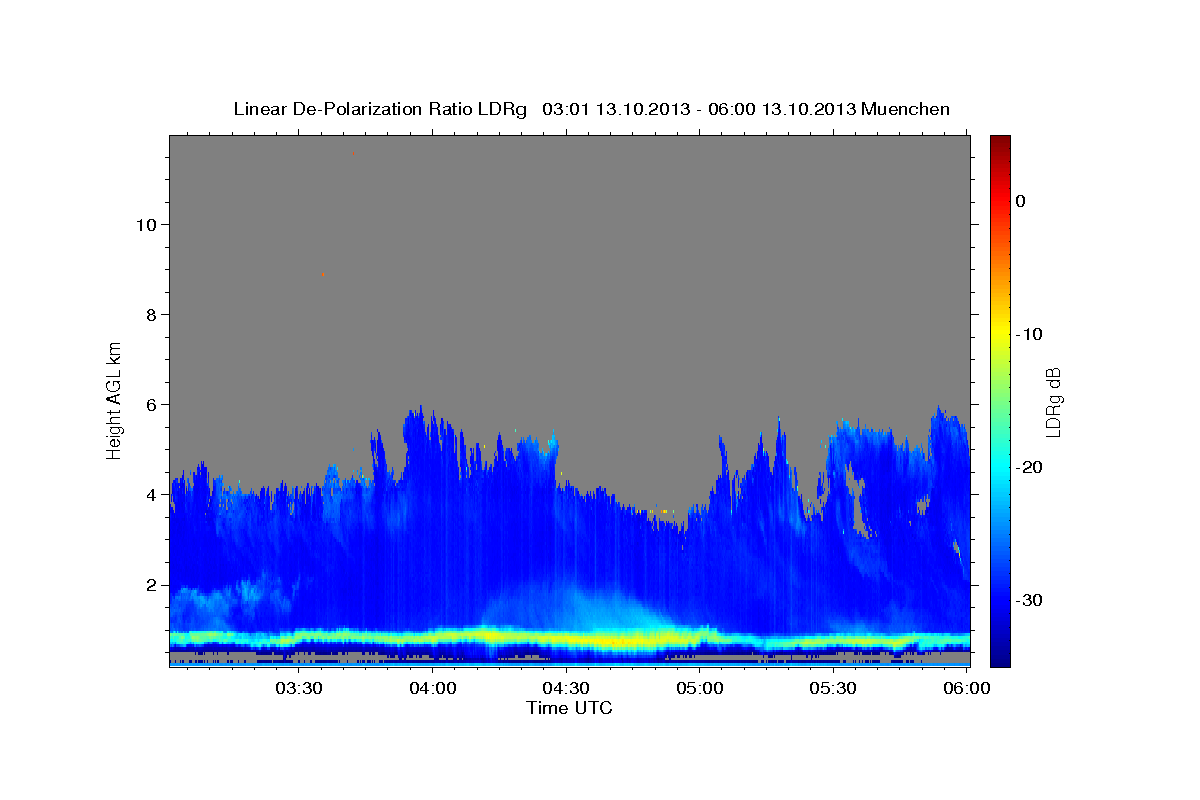Click the 05:30 time tick label
The height and width of the screenshot is (800, 1200).
(x=833, y=689)
